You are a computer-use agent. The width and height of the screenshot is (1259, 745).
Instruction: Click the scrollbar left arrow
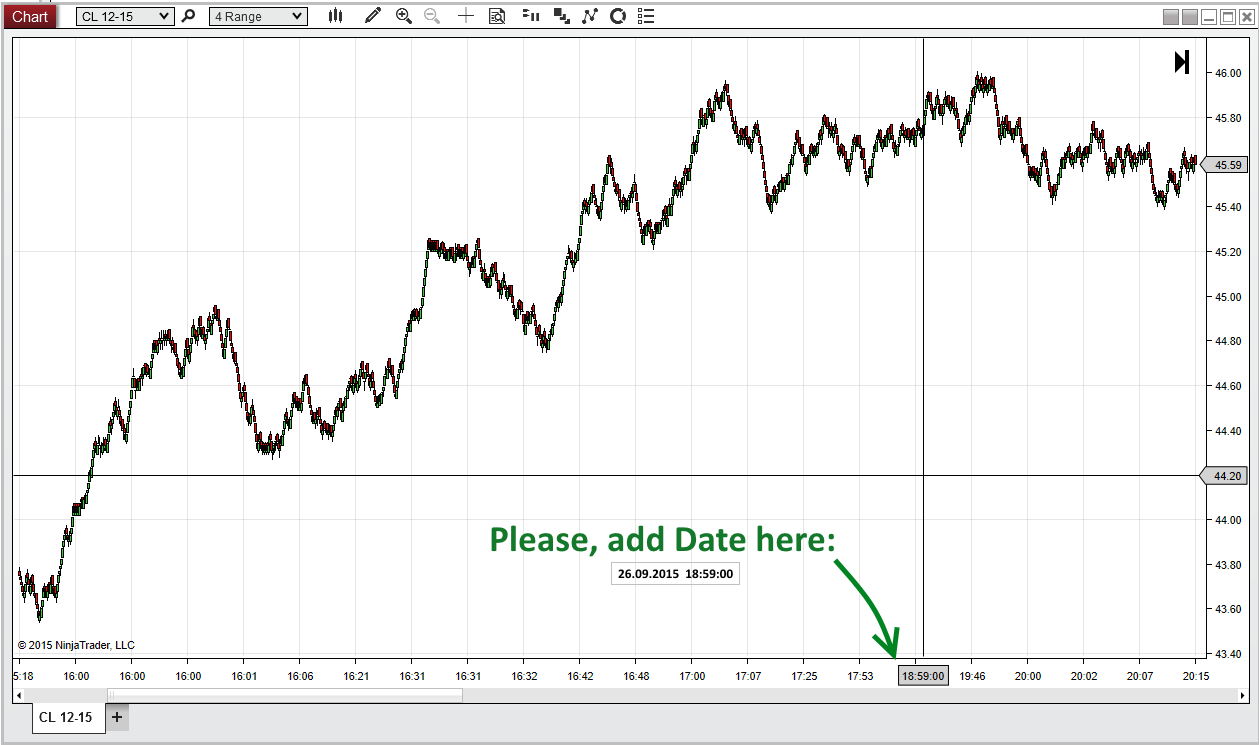18,694
